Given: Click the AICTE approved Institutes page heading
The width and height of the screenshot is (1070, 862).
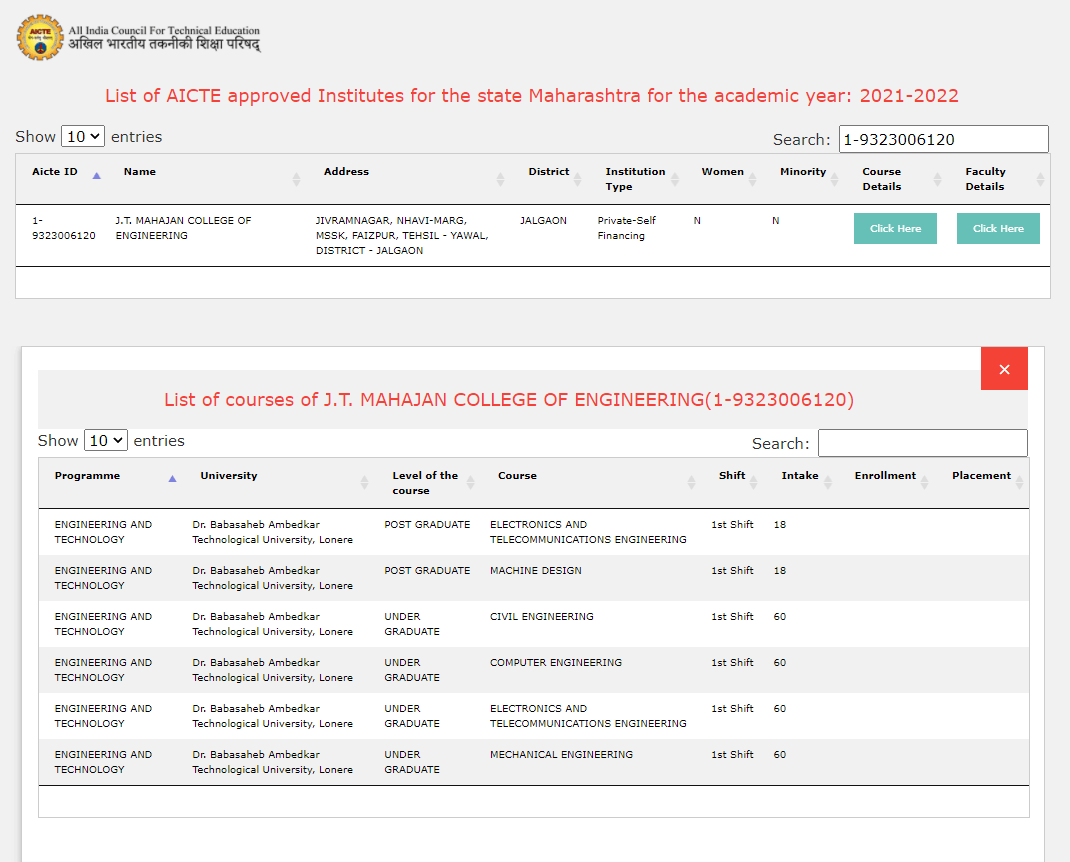Looking at the screenshot, I should tap(532, 96).
